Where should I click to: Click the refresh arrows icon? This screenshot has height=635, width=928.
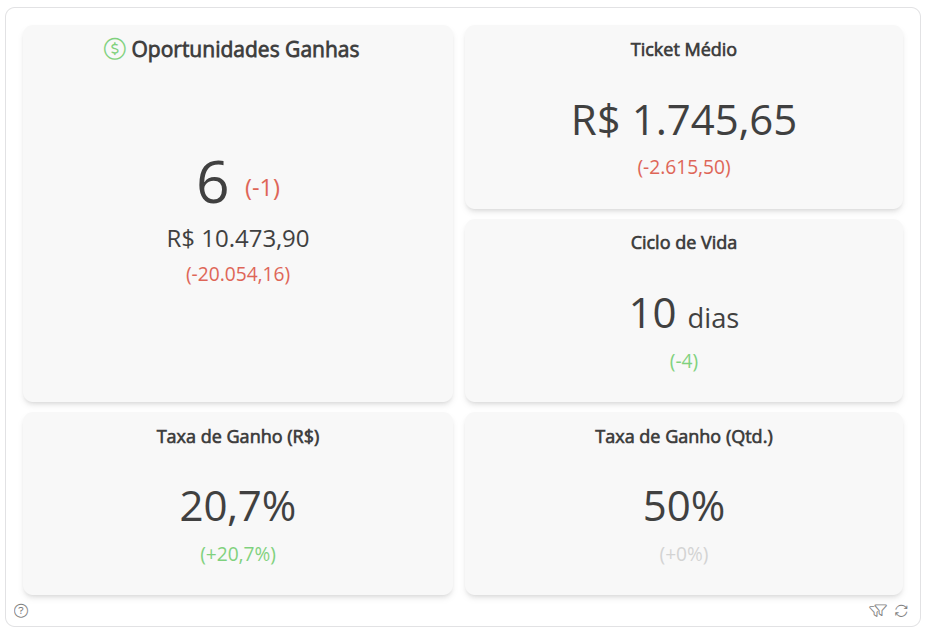point(901,610)
